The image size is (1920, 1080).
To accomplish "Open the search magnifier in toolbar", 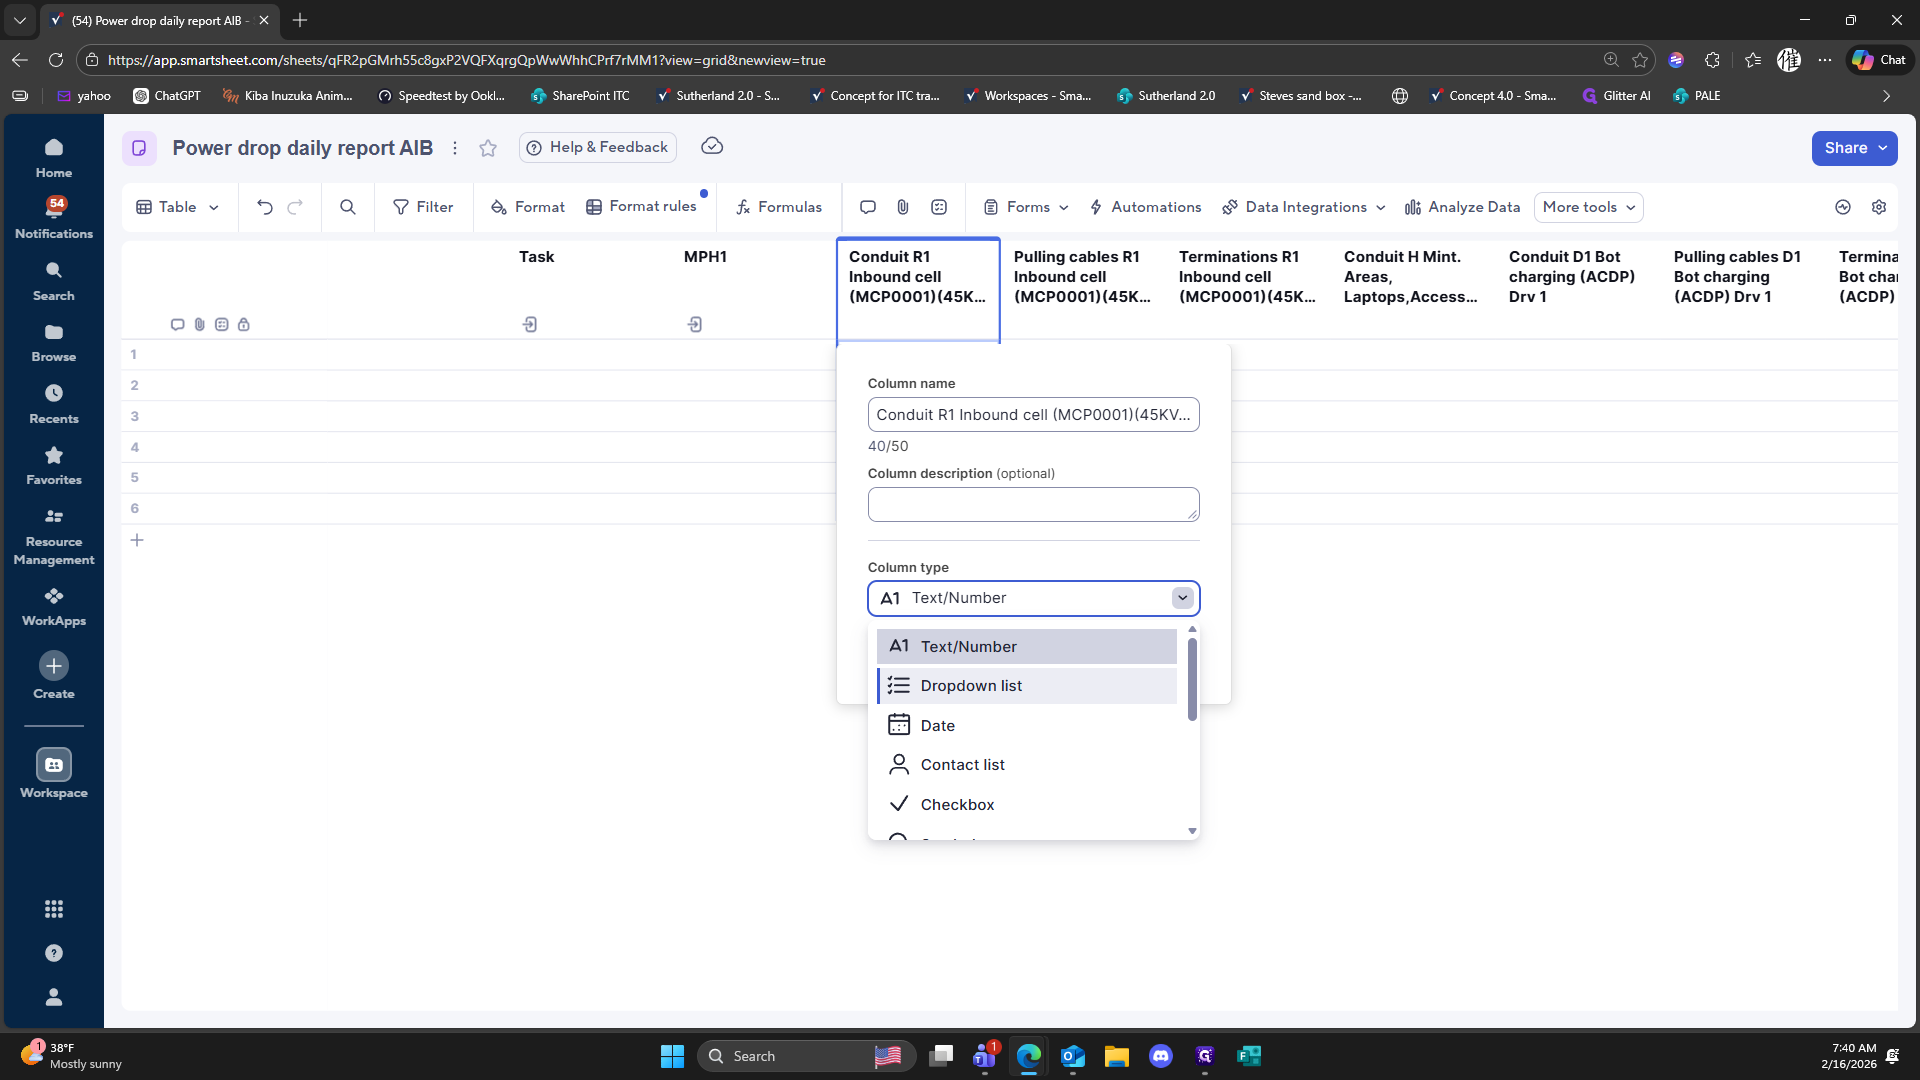I will click(348, 207).
